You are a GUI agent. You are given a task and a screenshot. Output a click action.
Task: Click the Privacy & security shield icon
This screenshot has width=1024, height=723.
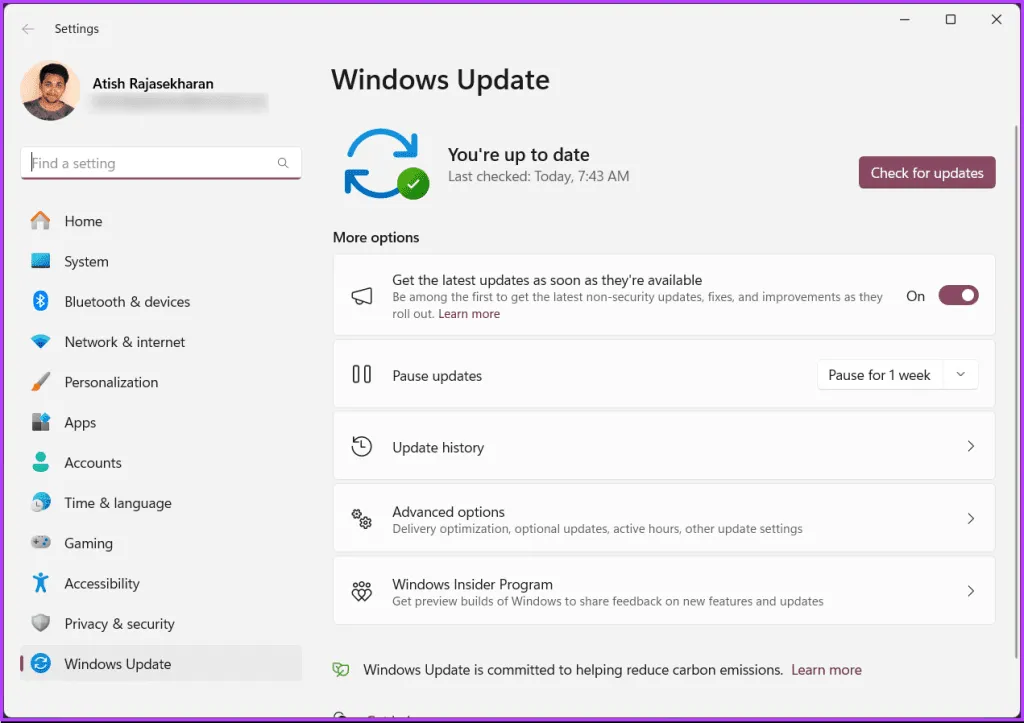point(41,624)
